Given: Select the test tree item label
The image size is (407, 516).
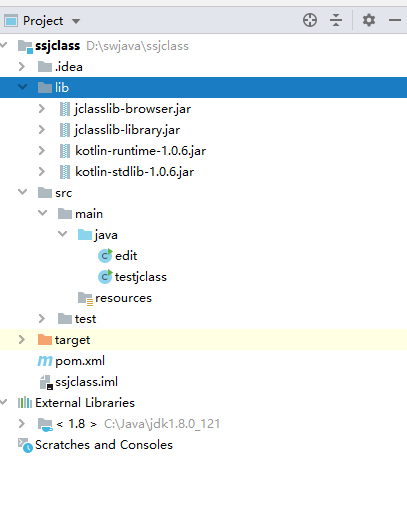Looking at the screenshot, I should [85, 319].
